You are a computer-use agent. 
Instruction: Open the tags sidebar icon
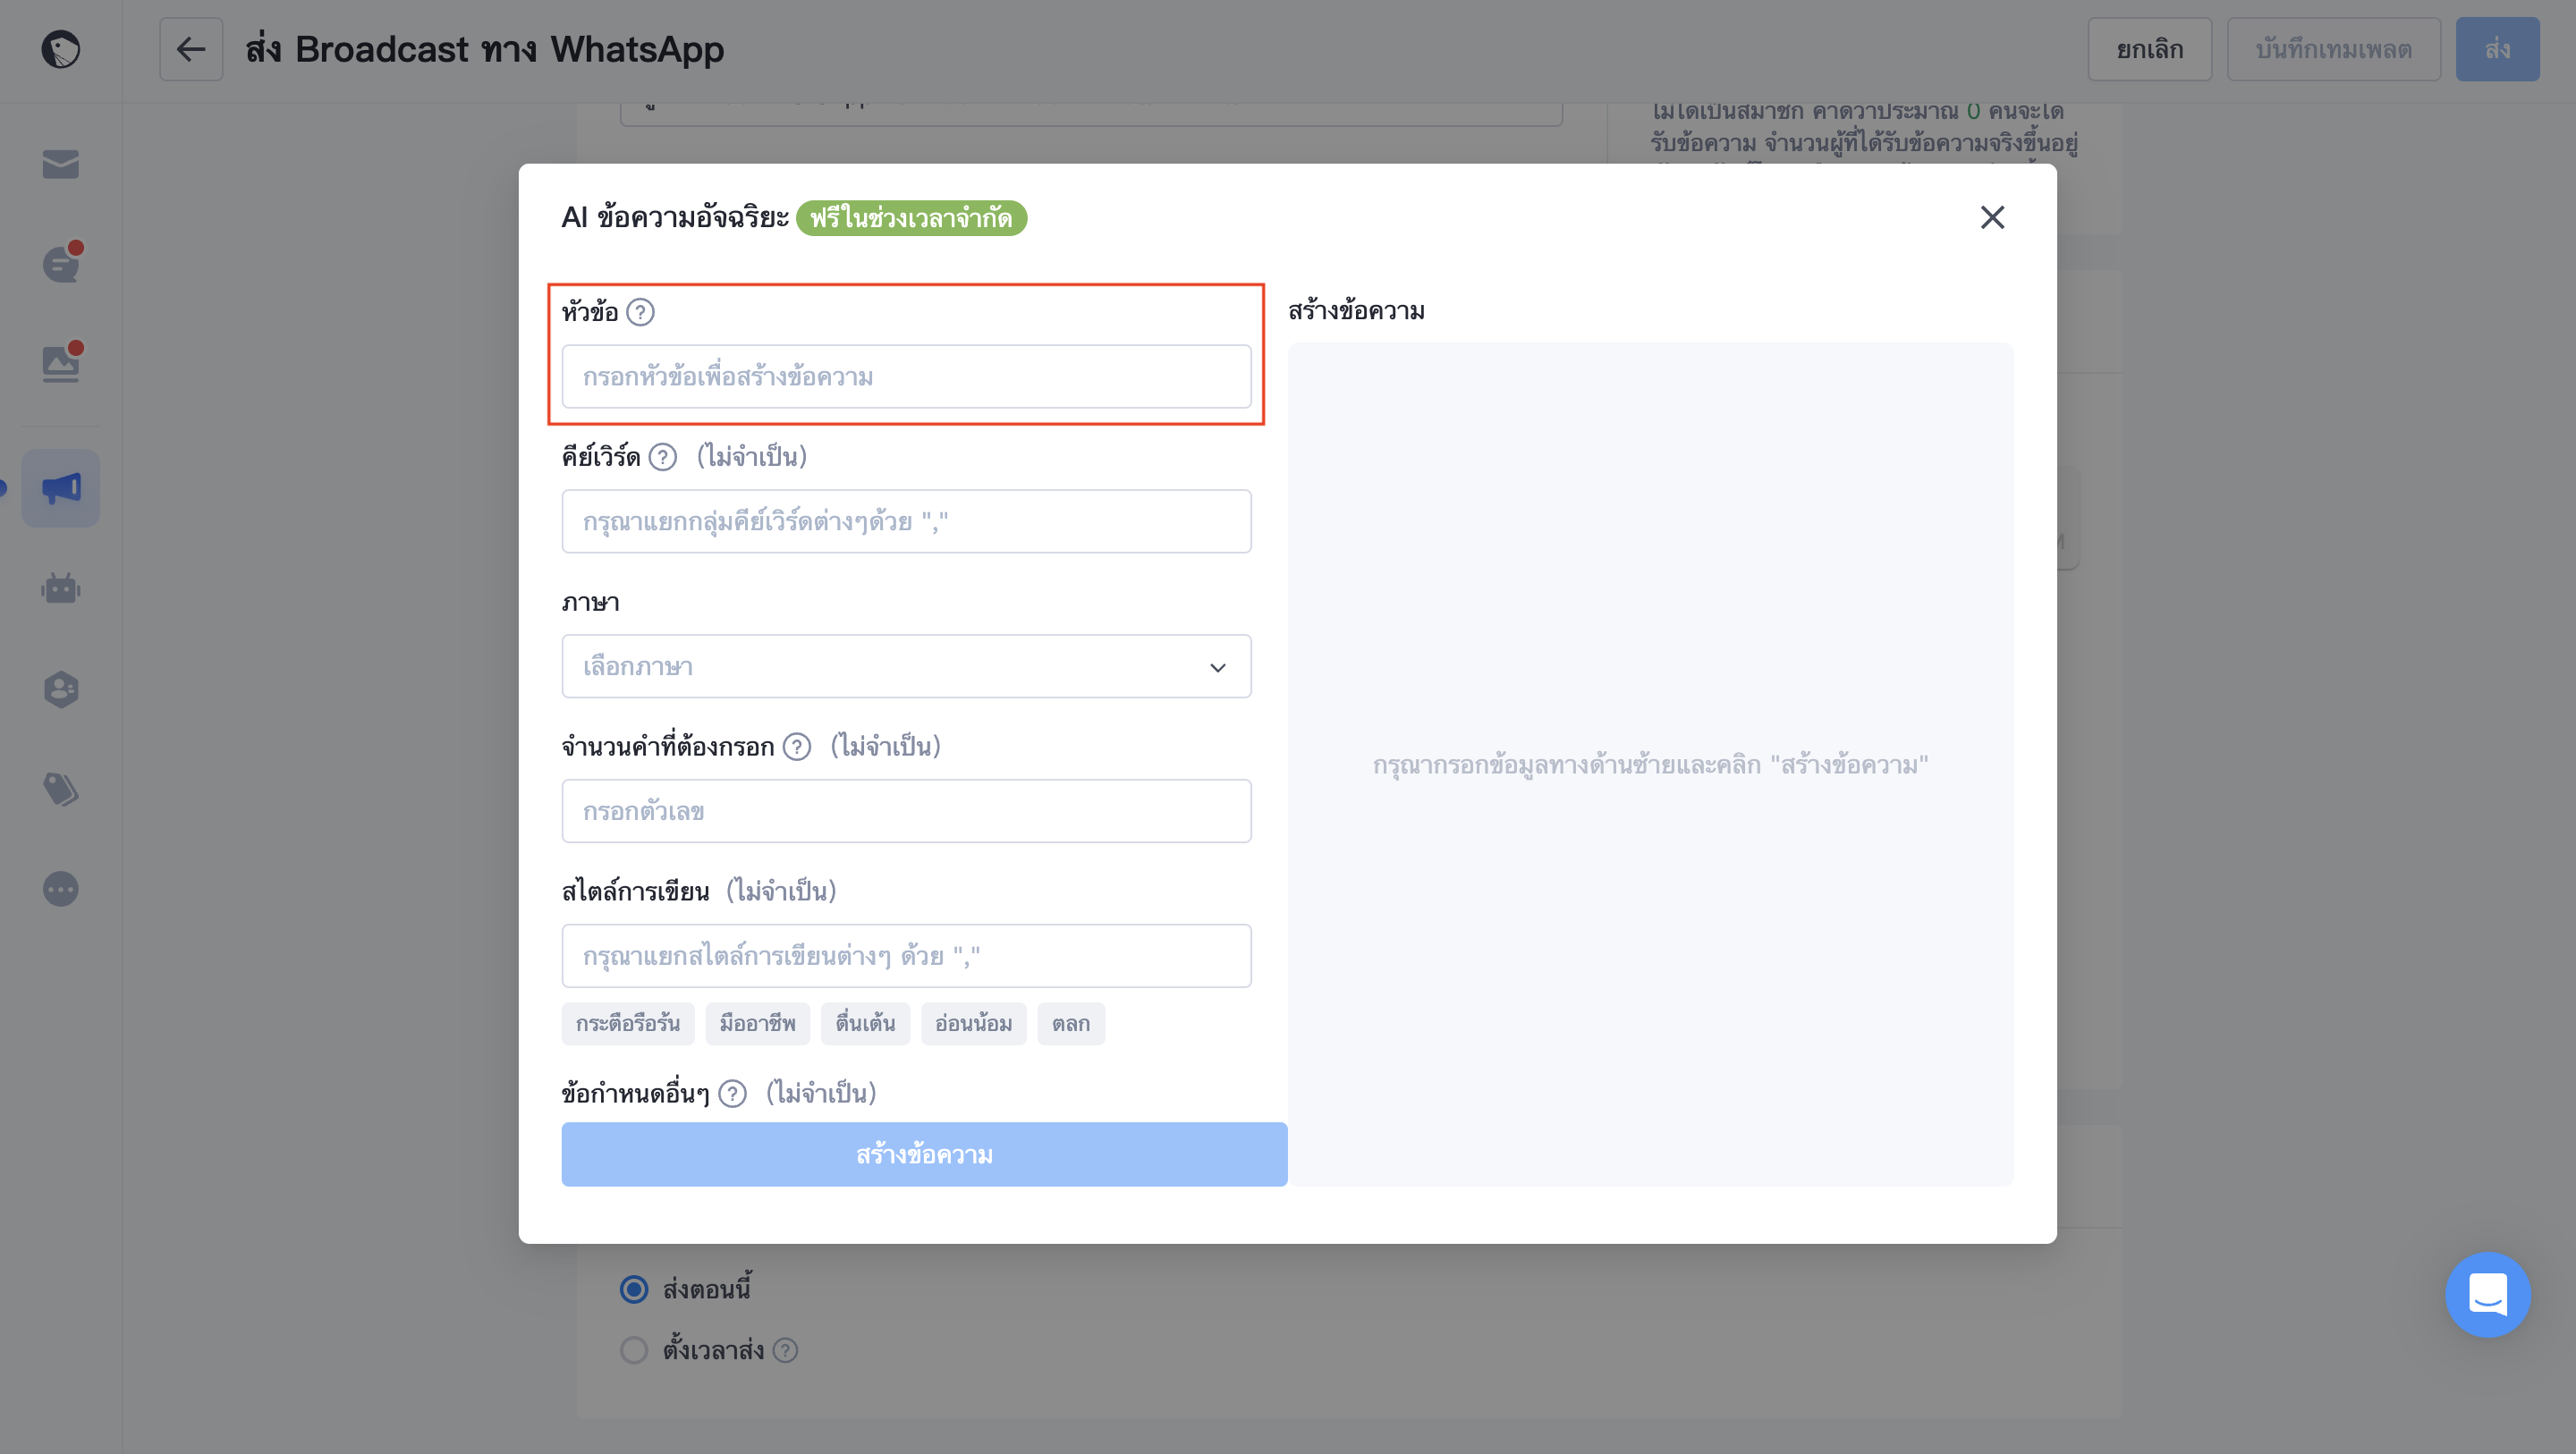point(61,789)
